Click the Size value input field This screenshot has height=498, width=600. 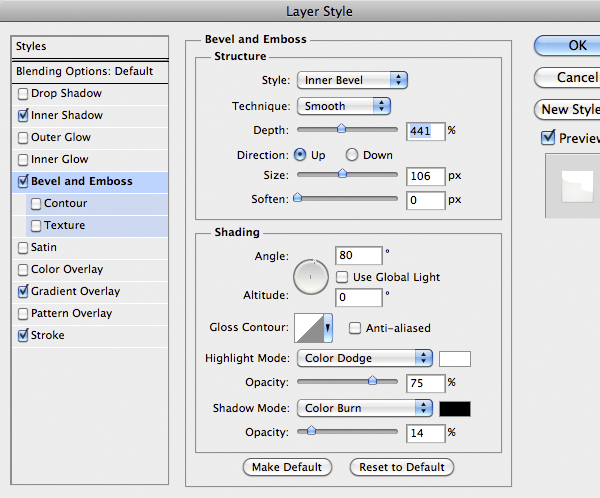pyautogui.click(x=425, y=176)
